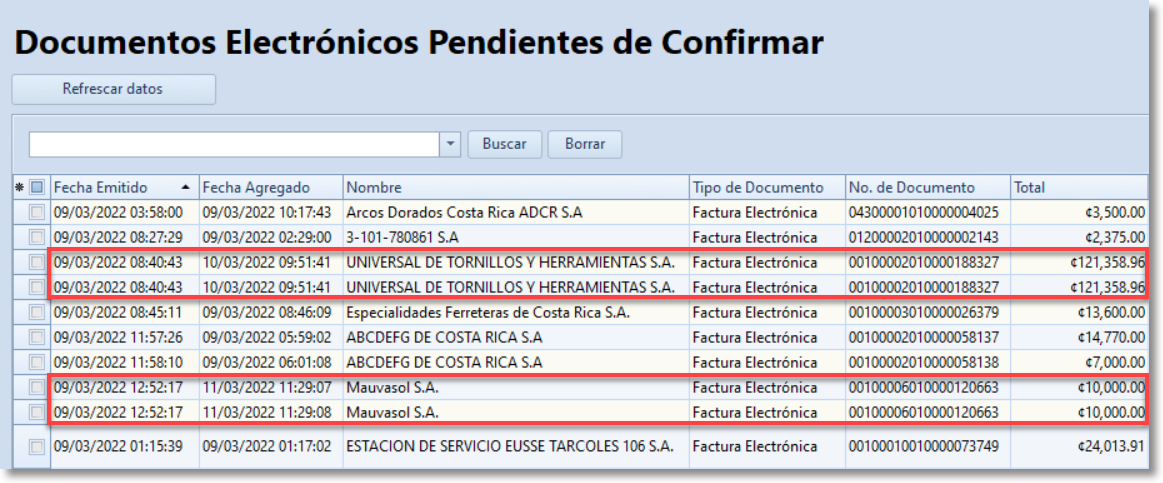Click Factura Electrónica in the ESTACION DE SERVICIO row
The height and width of the screenshot is (483, 1163).
point(755,447)
